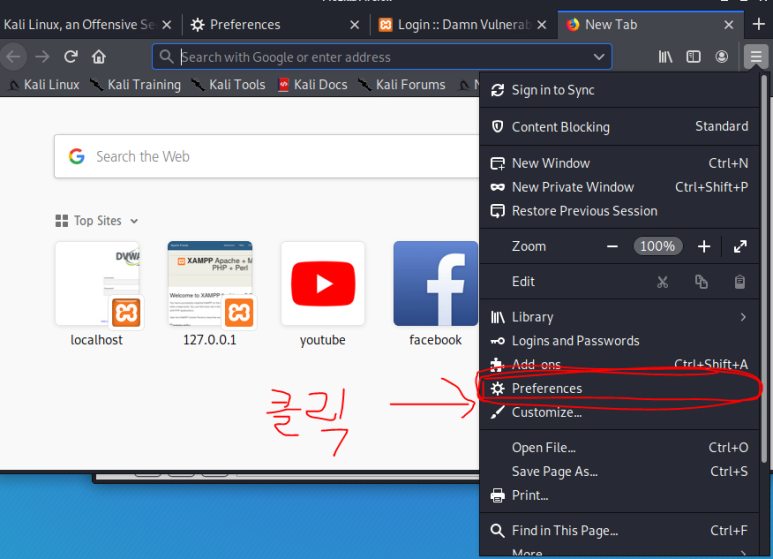Screen dimensions: 773x559
Task: Open Add-ons from the menu
Action: 619,365
